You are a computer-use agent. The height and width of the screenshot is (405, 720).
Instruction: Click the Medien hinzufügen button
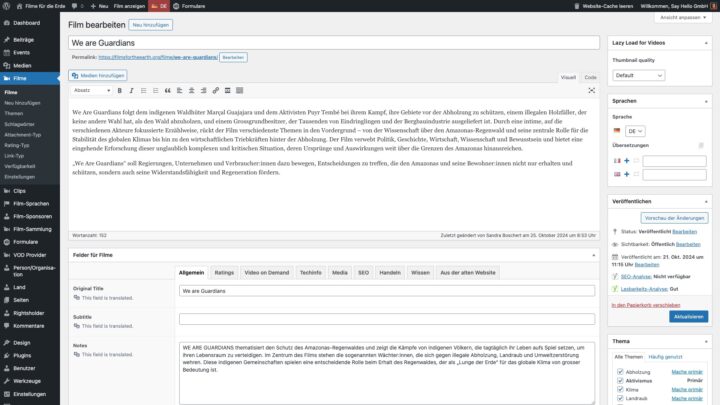tap(98, 75)
